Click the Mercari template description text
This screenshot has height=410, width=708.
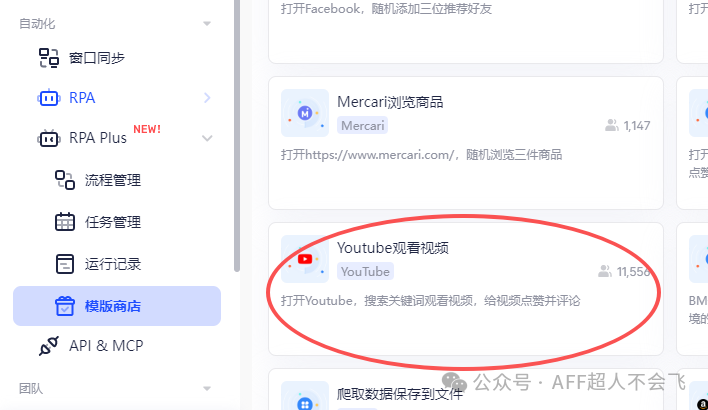tap(421, 155)
